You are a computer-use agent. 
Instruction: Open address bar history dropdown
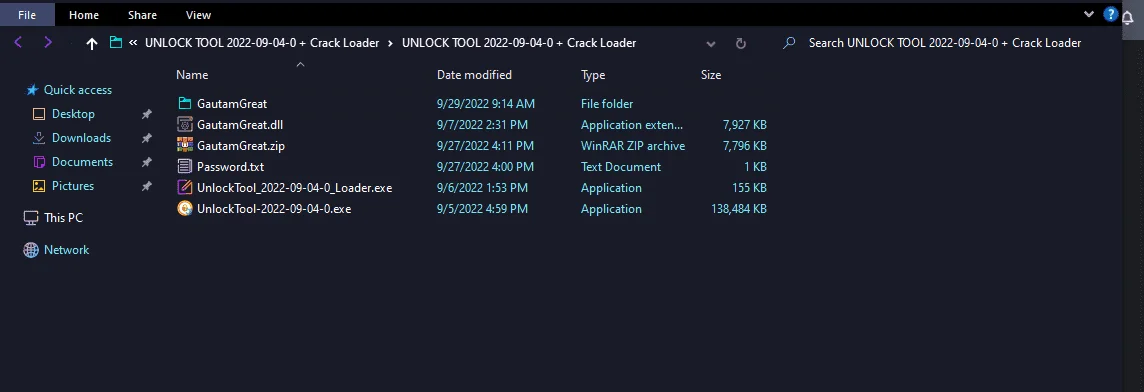(711, 43)
